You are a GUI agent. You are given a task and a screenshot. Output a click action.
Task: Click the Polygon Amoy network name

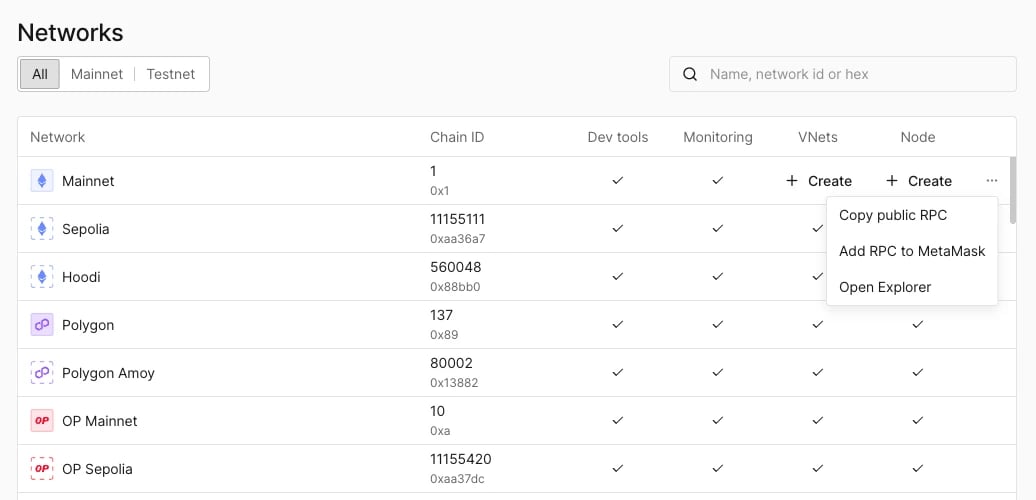coord(108,373)
